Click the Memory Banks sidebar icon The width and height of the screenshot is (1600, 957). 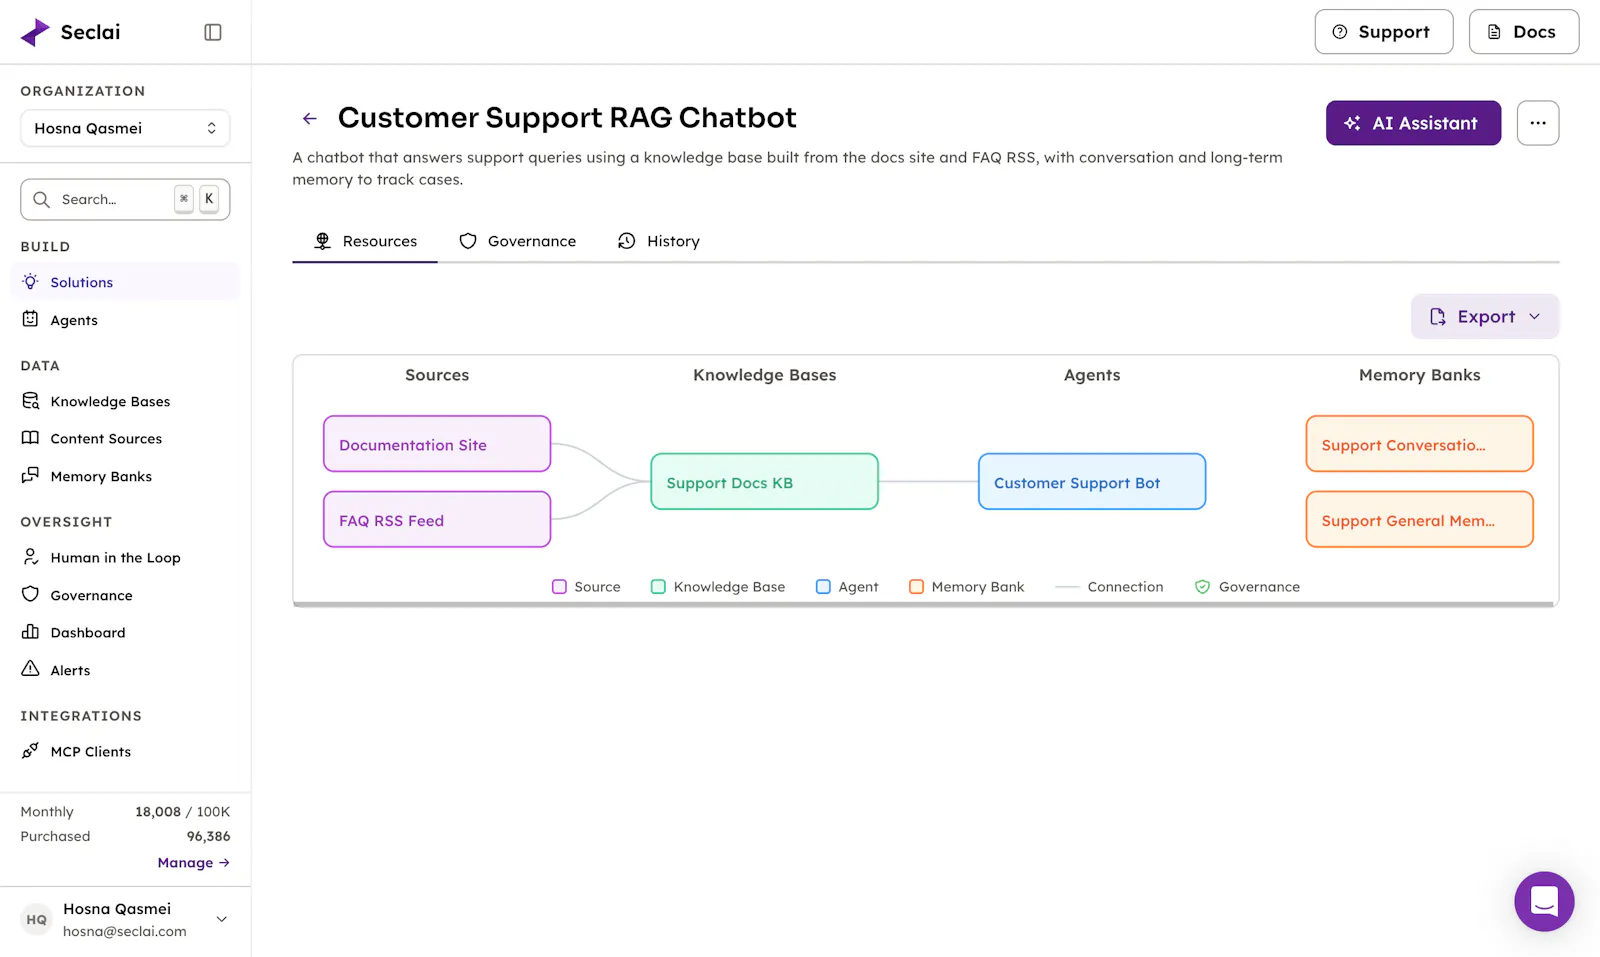click(x=31, y=476)
